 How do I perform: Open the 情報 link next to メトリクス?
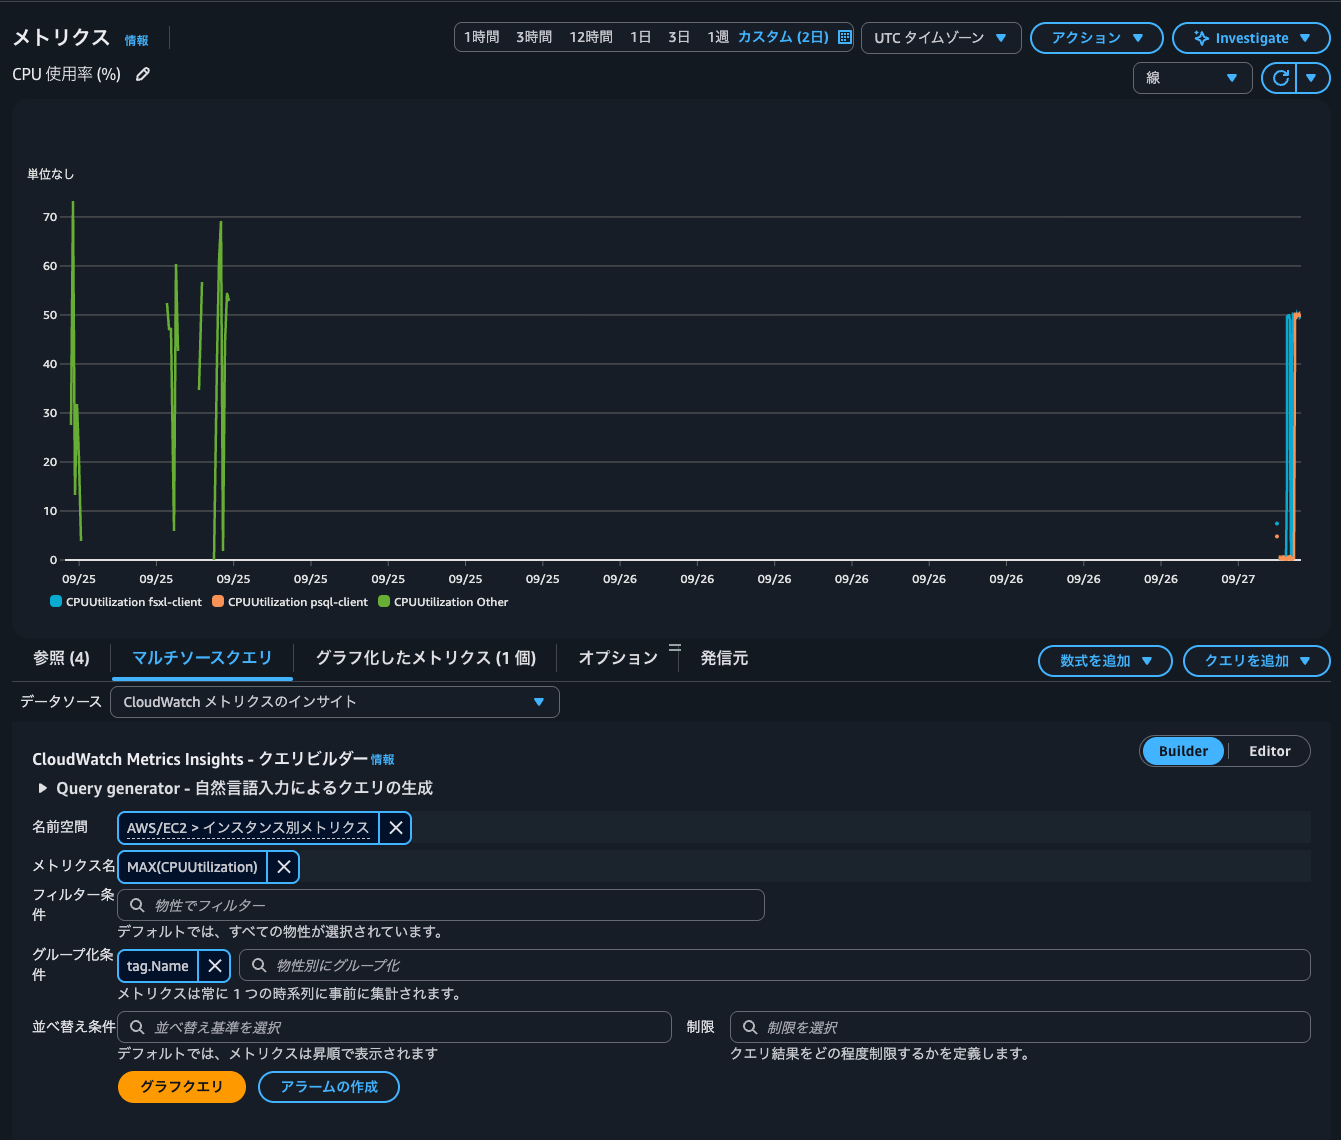coord(136,40)
